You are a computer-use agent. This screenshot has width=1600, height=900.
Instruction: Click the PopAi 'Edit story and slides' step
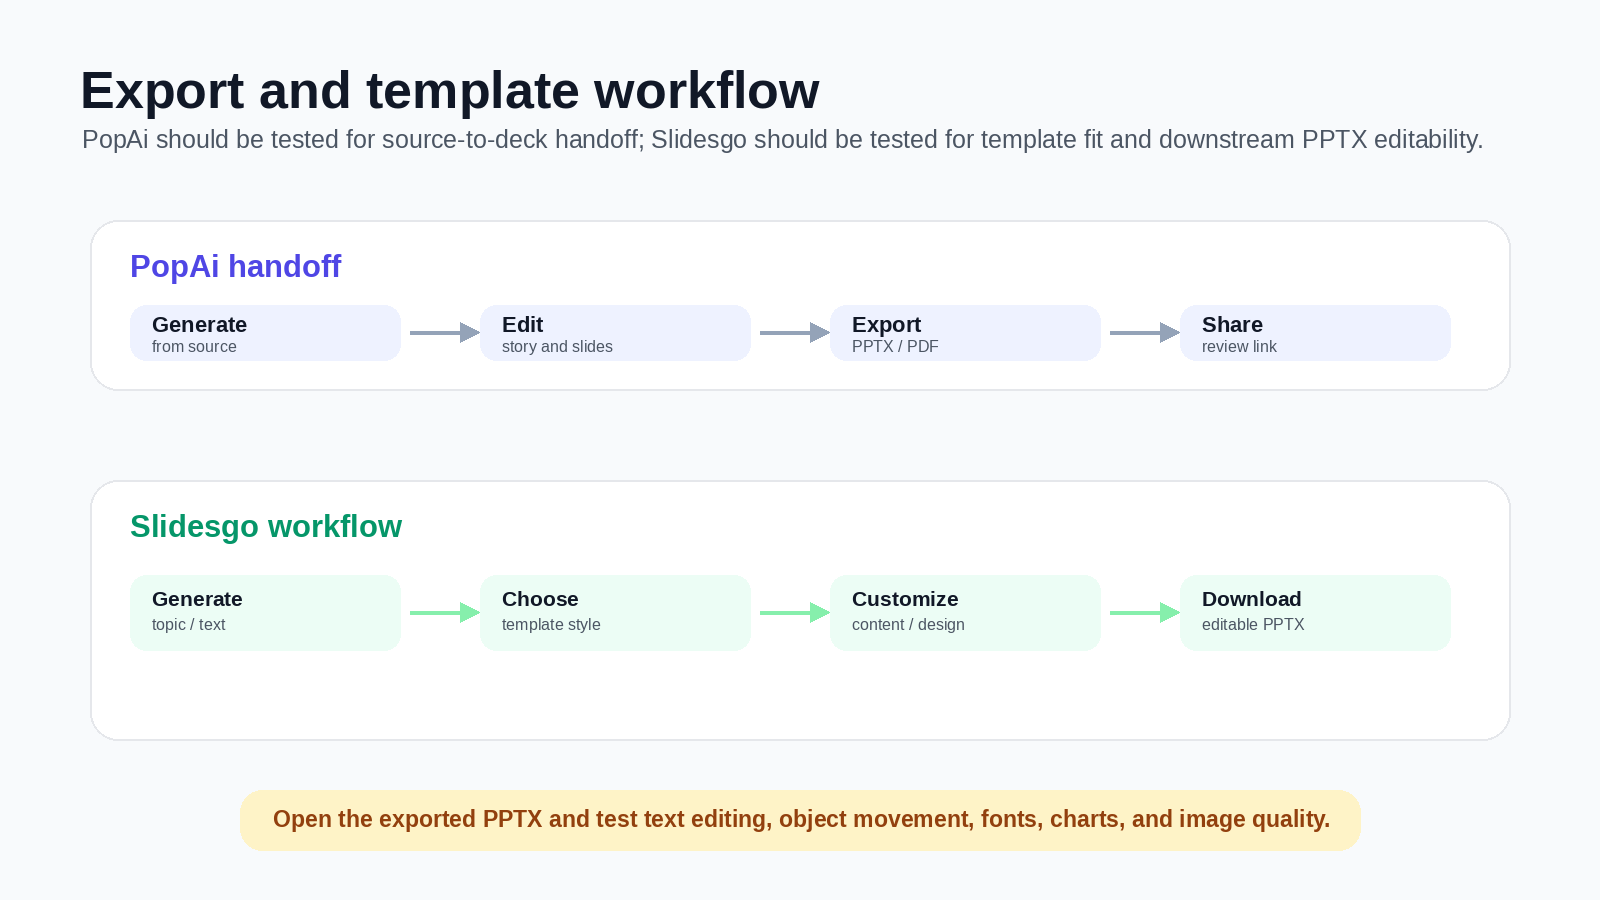[615, 333]
